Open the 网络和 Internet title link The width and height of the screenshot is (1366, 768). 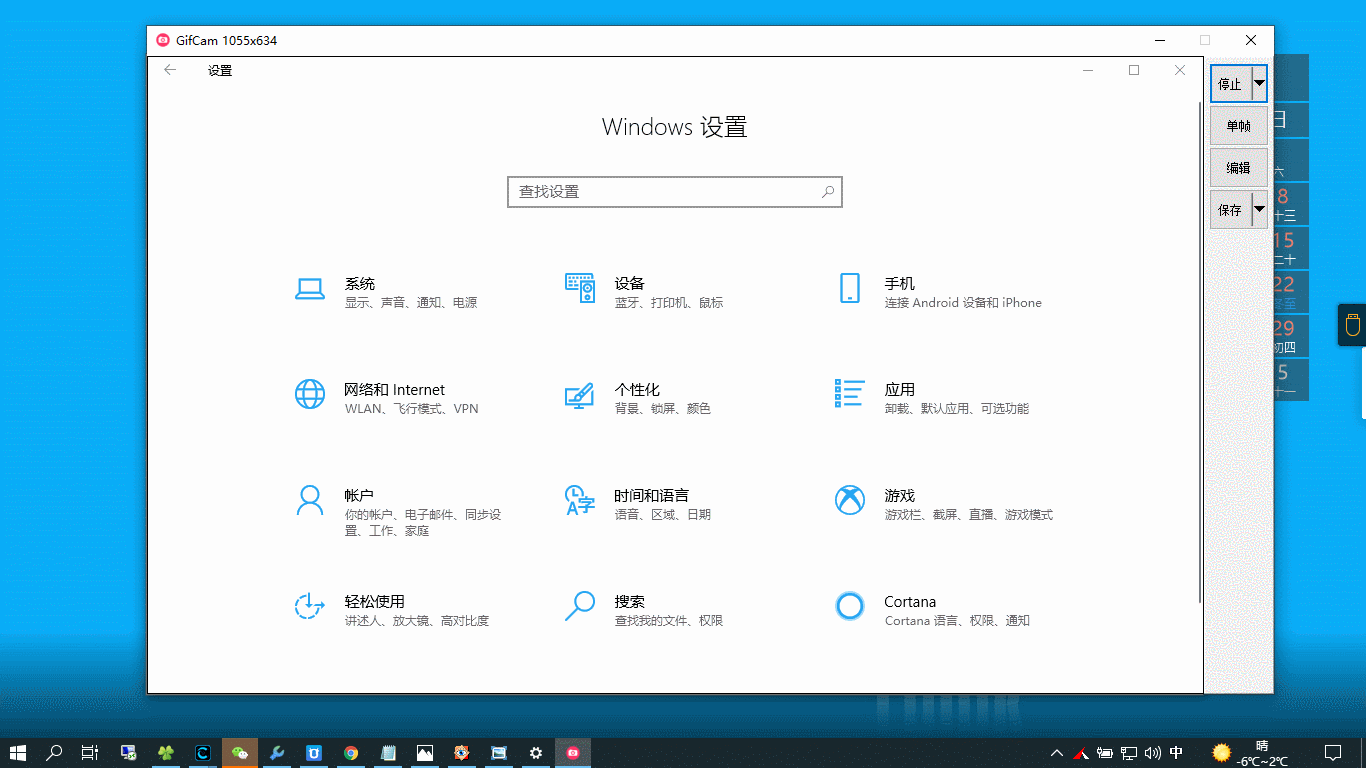point(395,390)
